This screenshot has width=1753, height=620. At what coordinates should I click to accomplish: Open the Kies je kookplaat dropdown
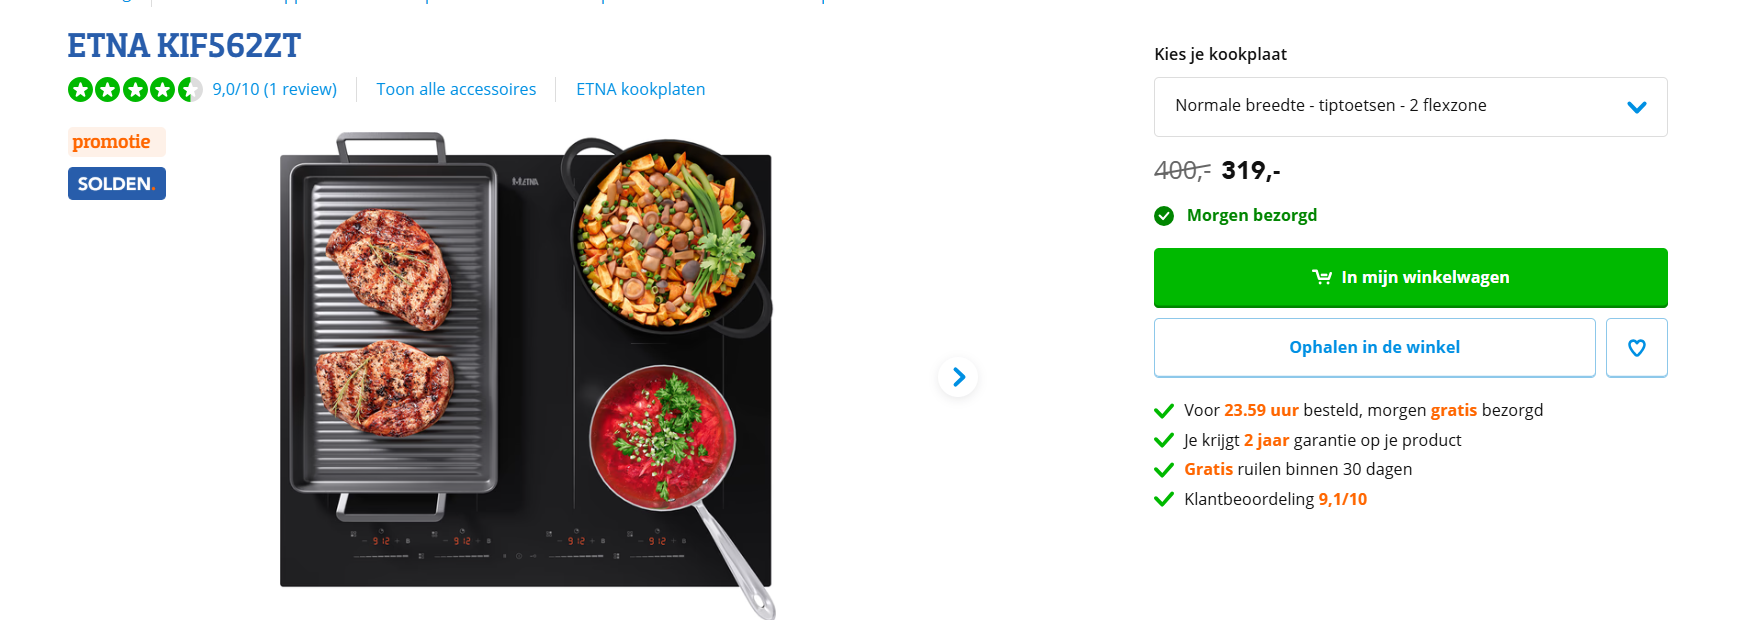(x=1410, y=107)
